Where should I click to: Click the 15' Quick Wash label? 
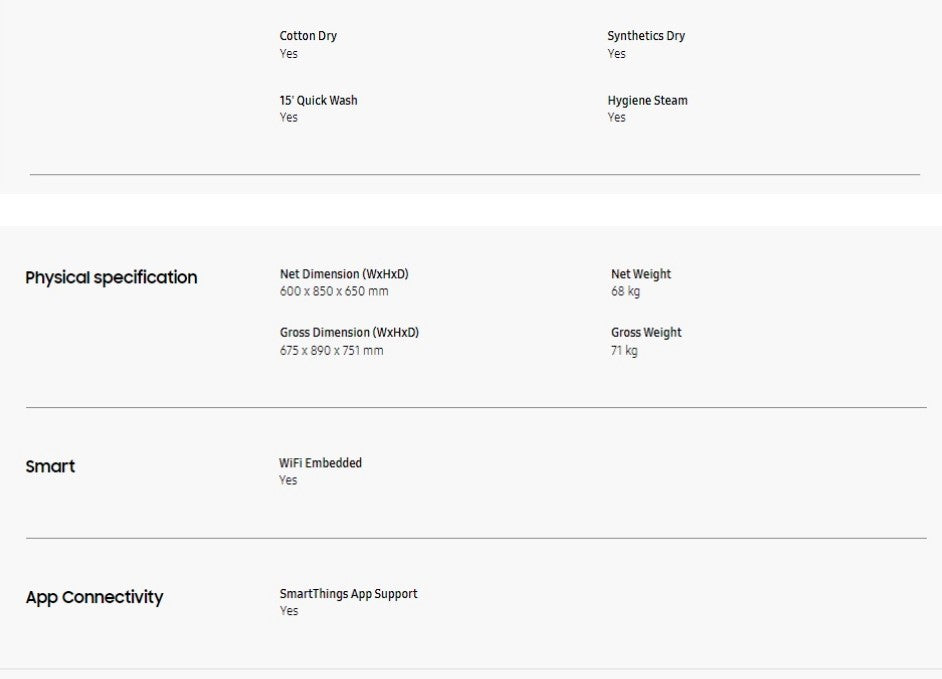pos(318,100)
